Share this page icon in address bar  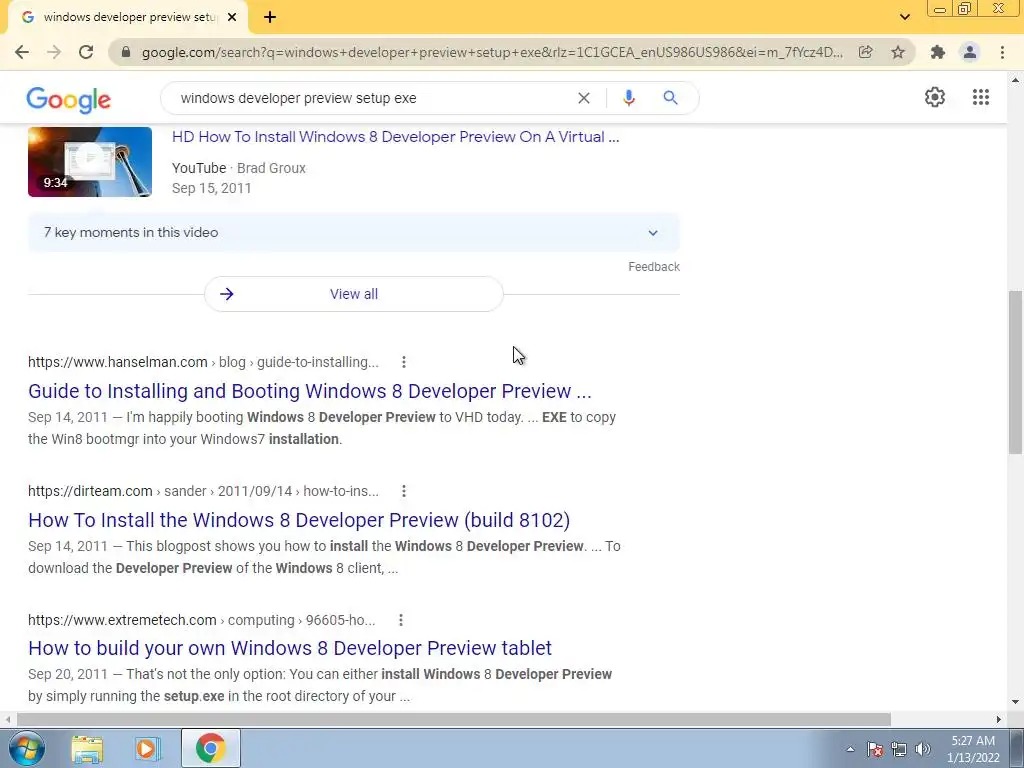pos(866,52)
